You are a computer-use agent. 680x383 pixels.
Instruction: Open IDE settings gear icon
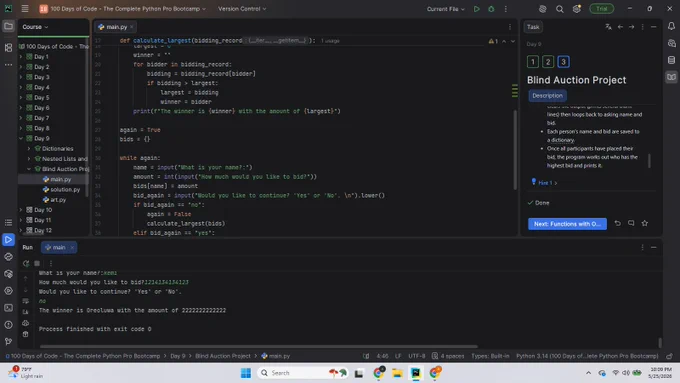tap(576, 9)
